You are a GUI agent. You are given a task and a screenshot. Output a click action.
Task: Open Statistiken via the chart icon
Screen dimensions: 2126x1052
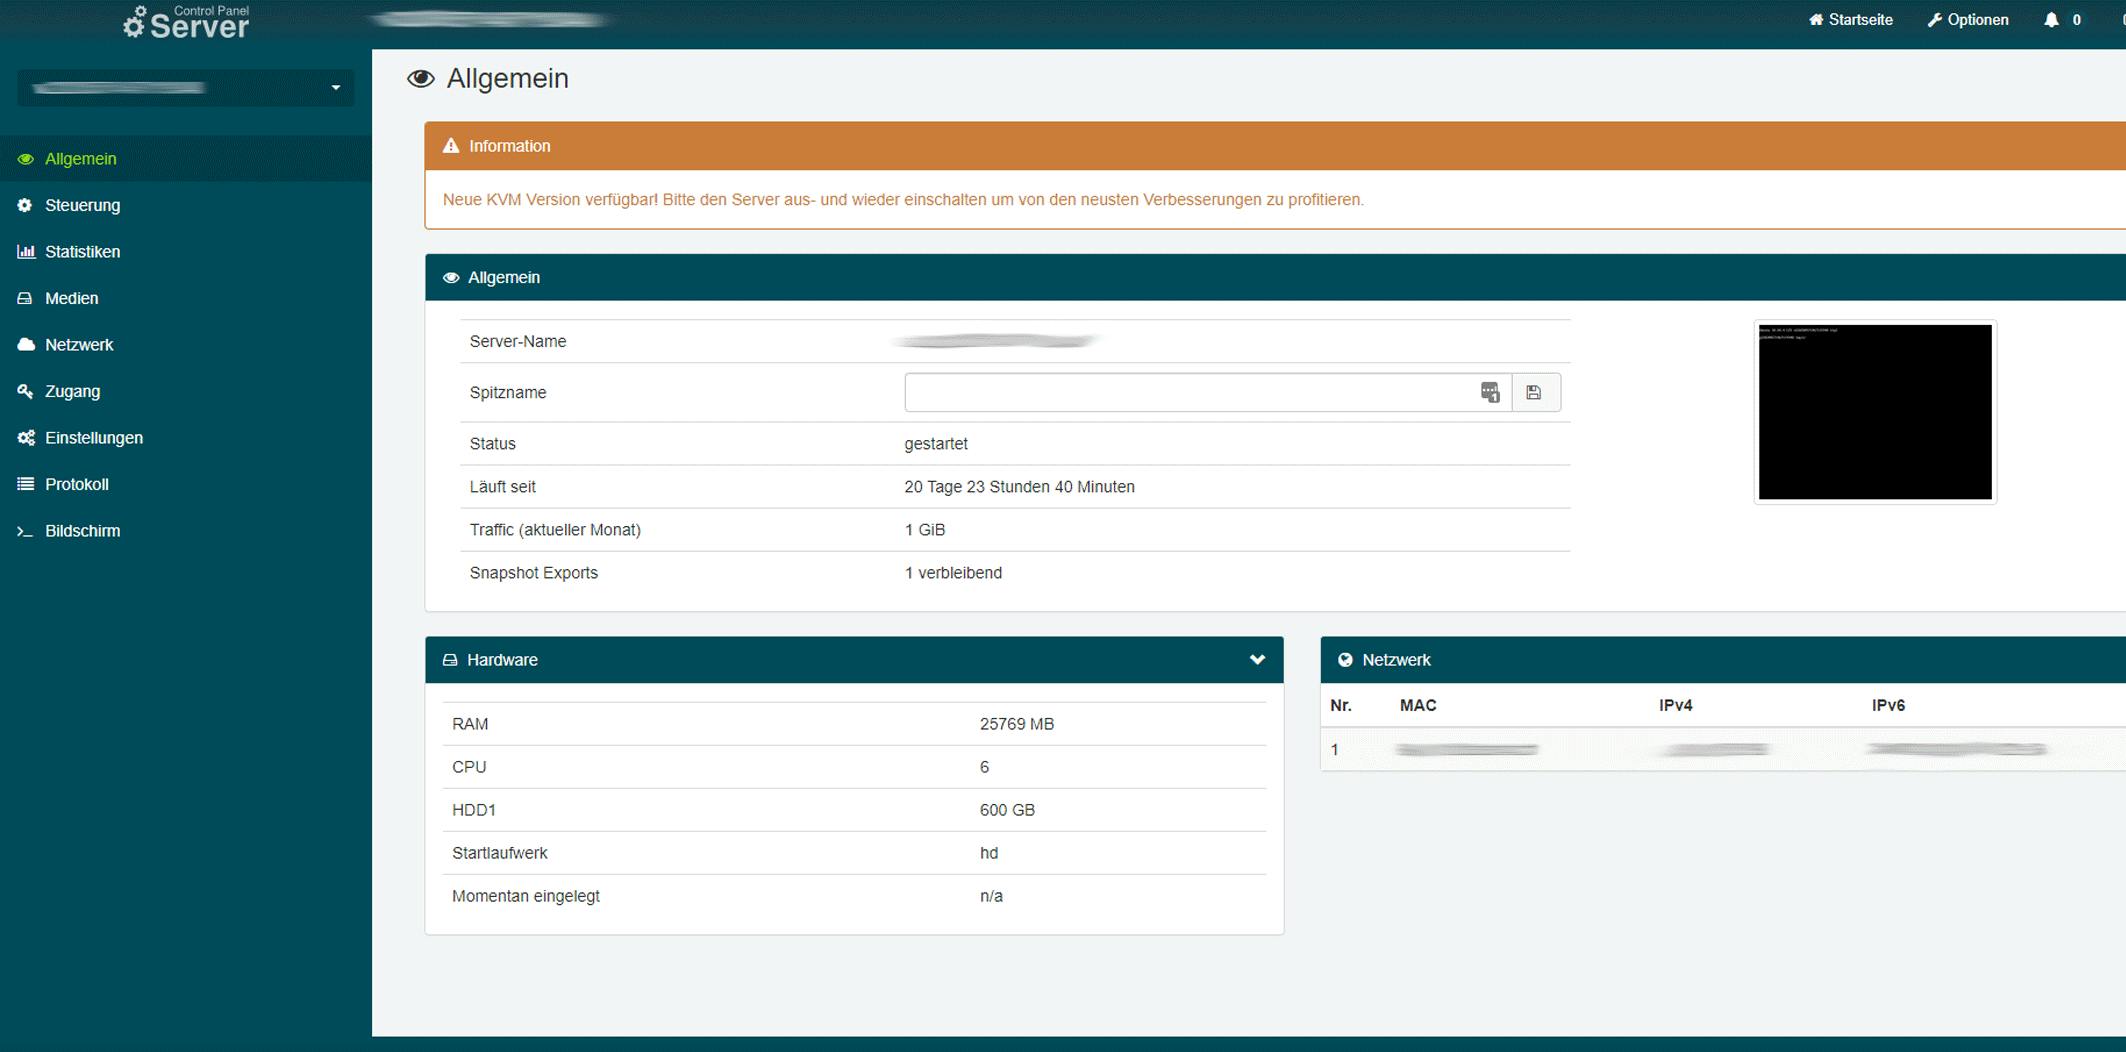point(26,251)
